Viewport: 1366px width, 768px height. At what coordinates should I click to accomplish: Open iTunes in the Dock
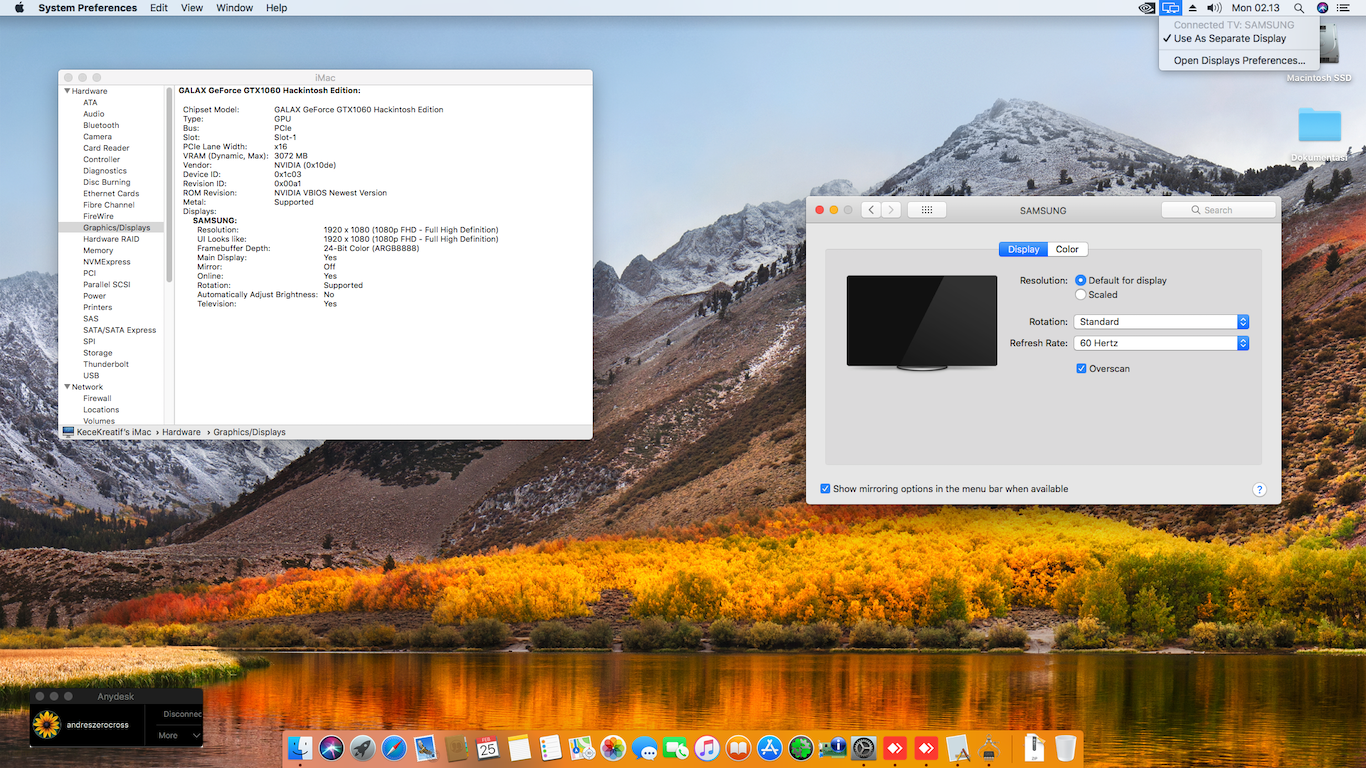pyautogui.click(x=707, y=748)
